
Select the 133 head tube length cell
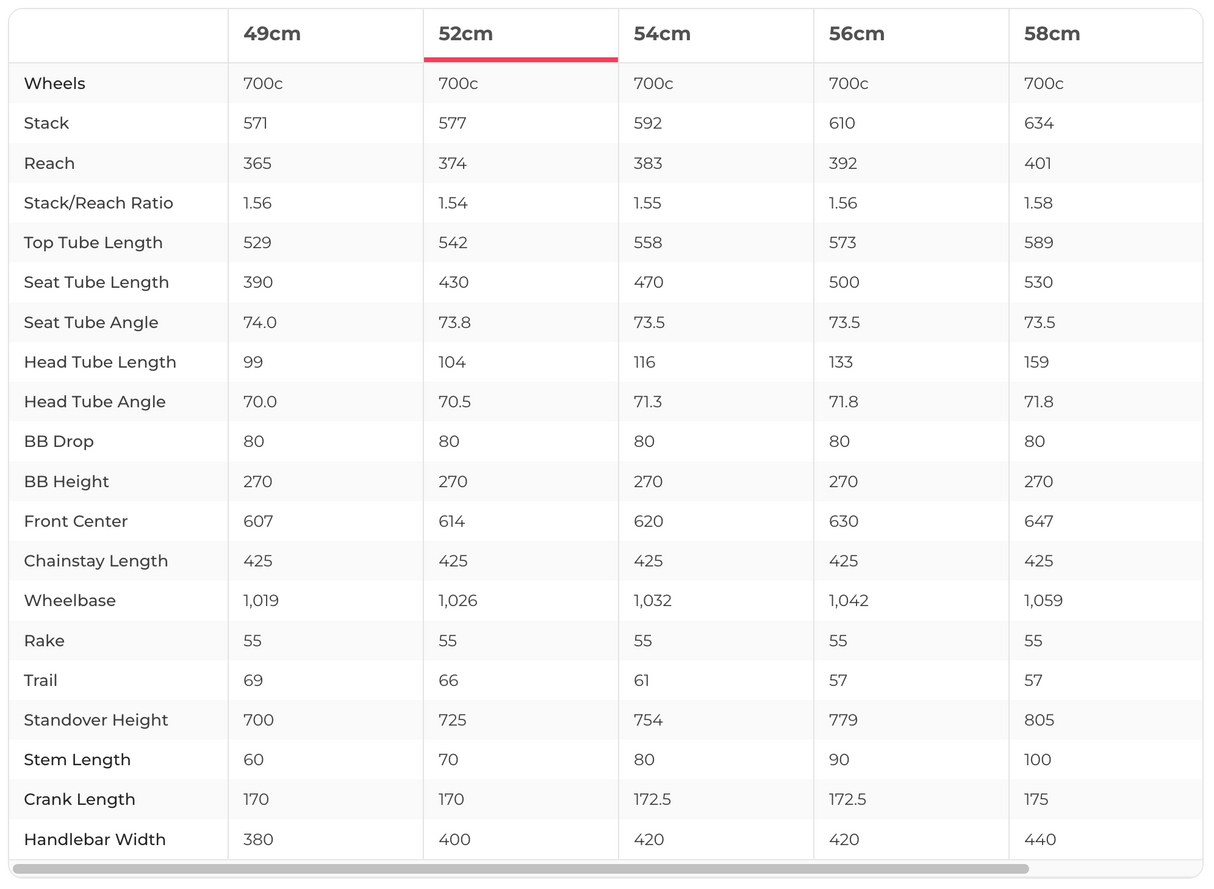tap(843, 362)
